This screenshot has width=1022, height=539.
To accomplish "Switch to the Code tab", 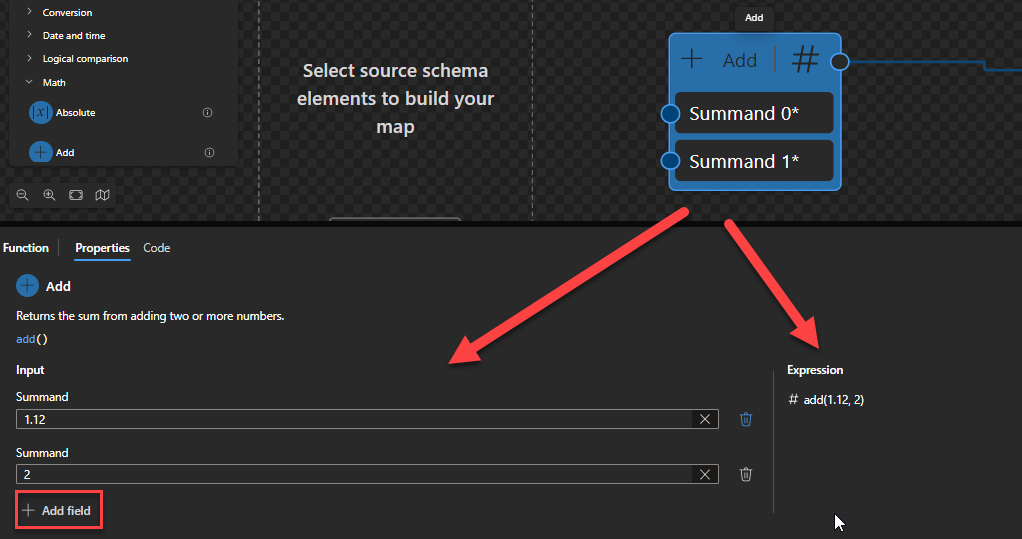I will [x=156, y=248].
